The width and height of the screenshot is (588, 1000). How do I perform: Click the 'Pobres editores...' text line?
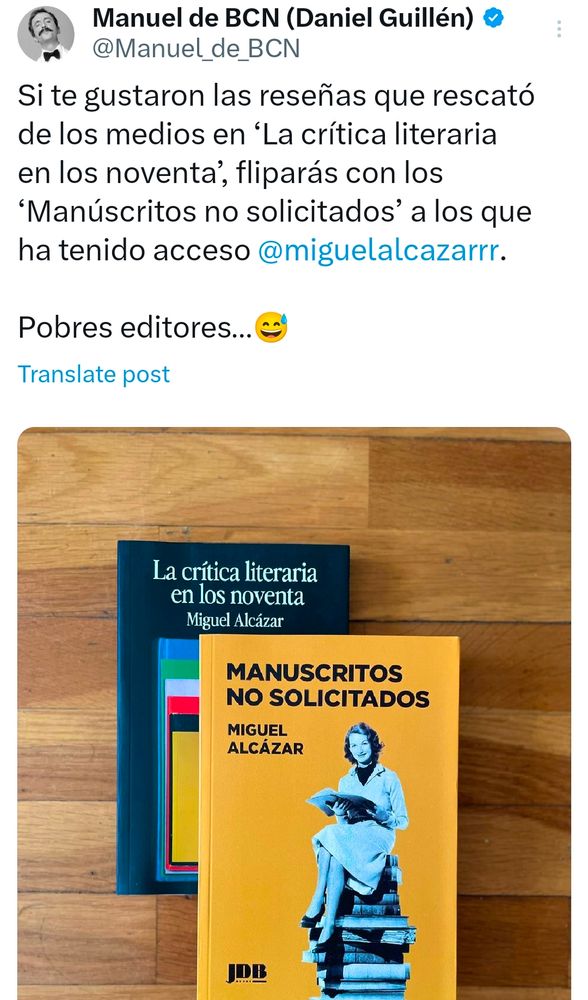[x=135, y=328]
